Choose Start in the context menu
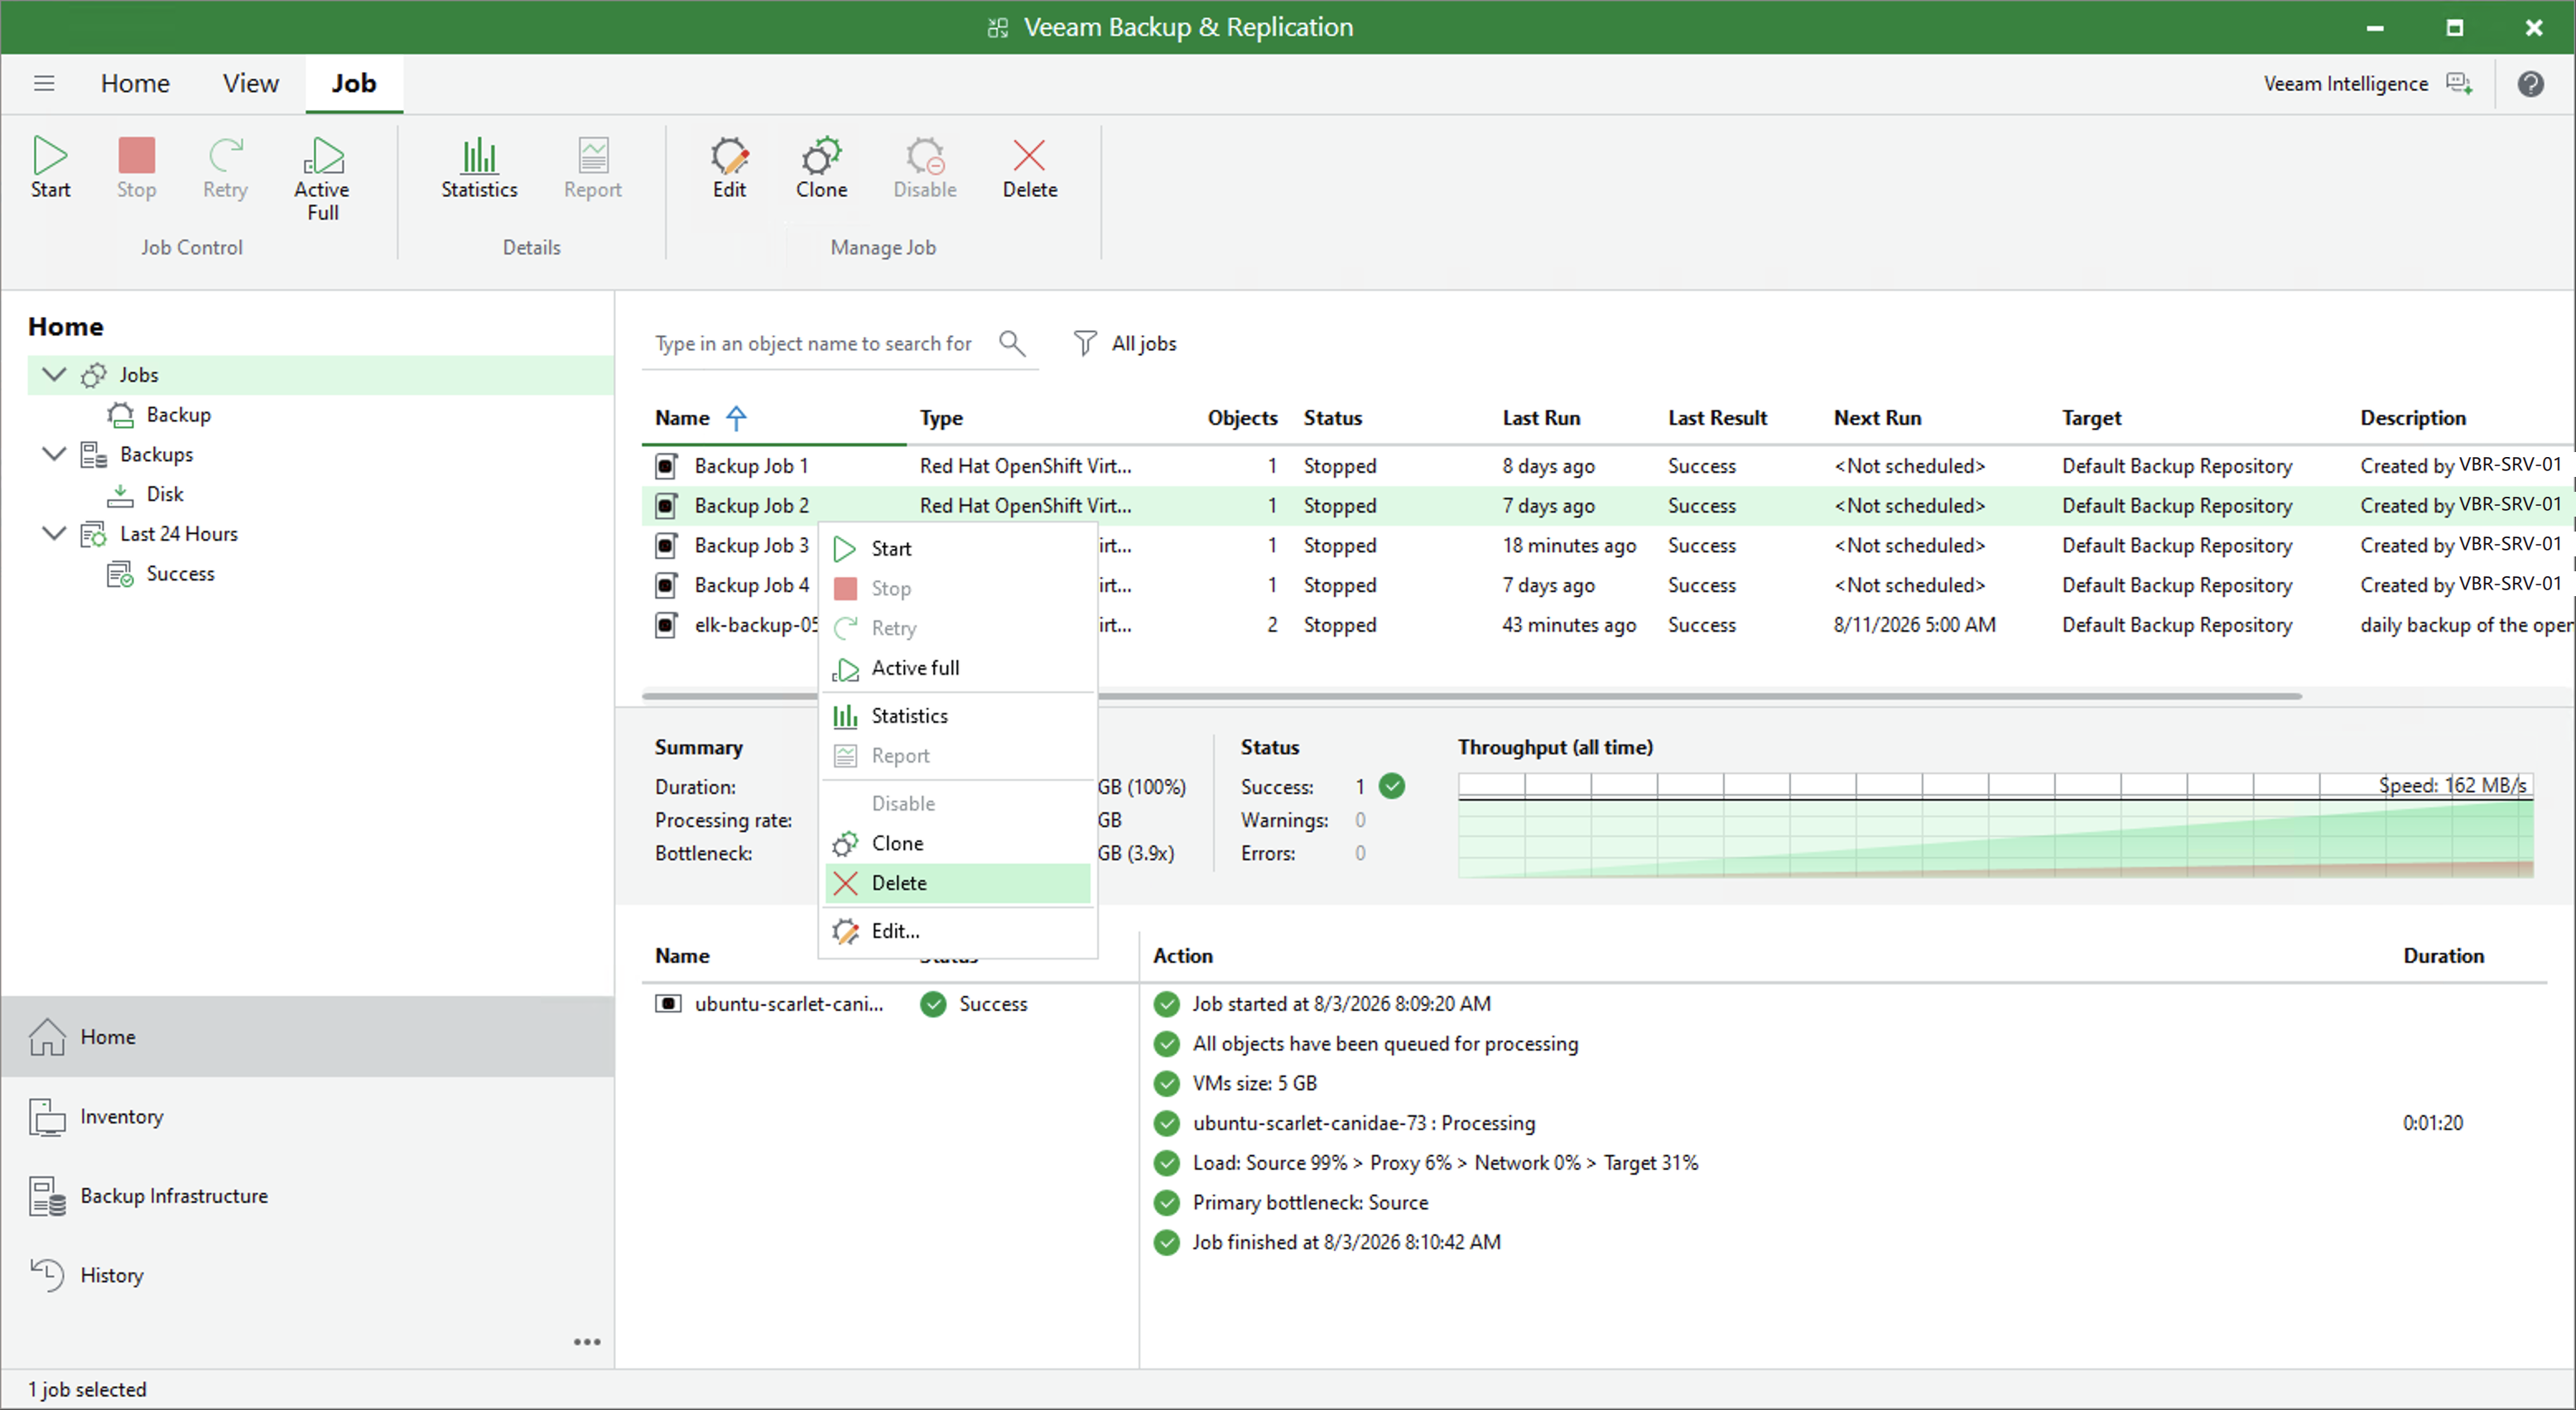 957,548
